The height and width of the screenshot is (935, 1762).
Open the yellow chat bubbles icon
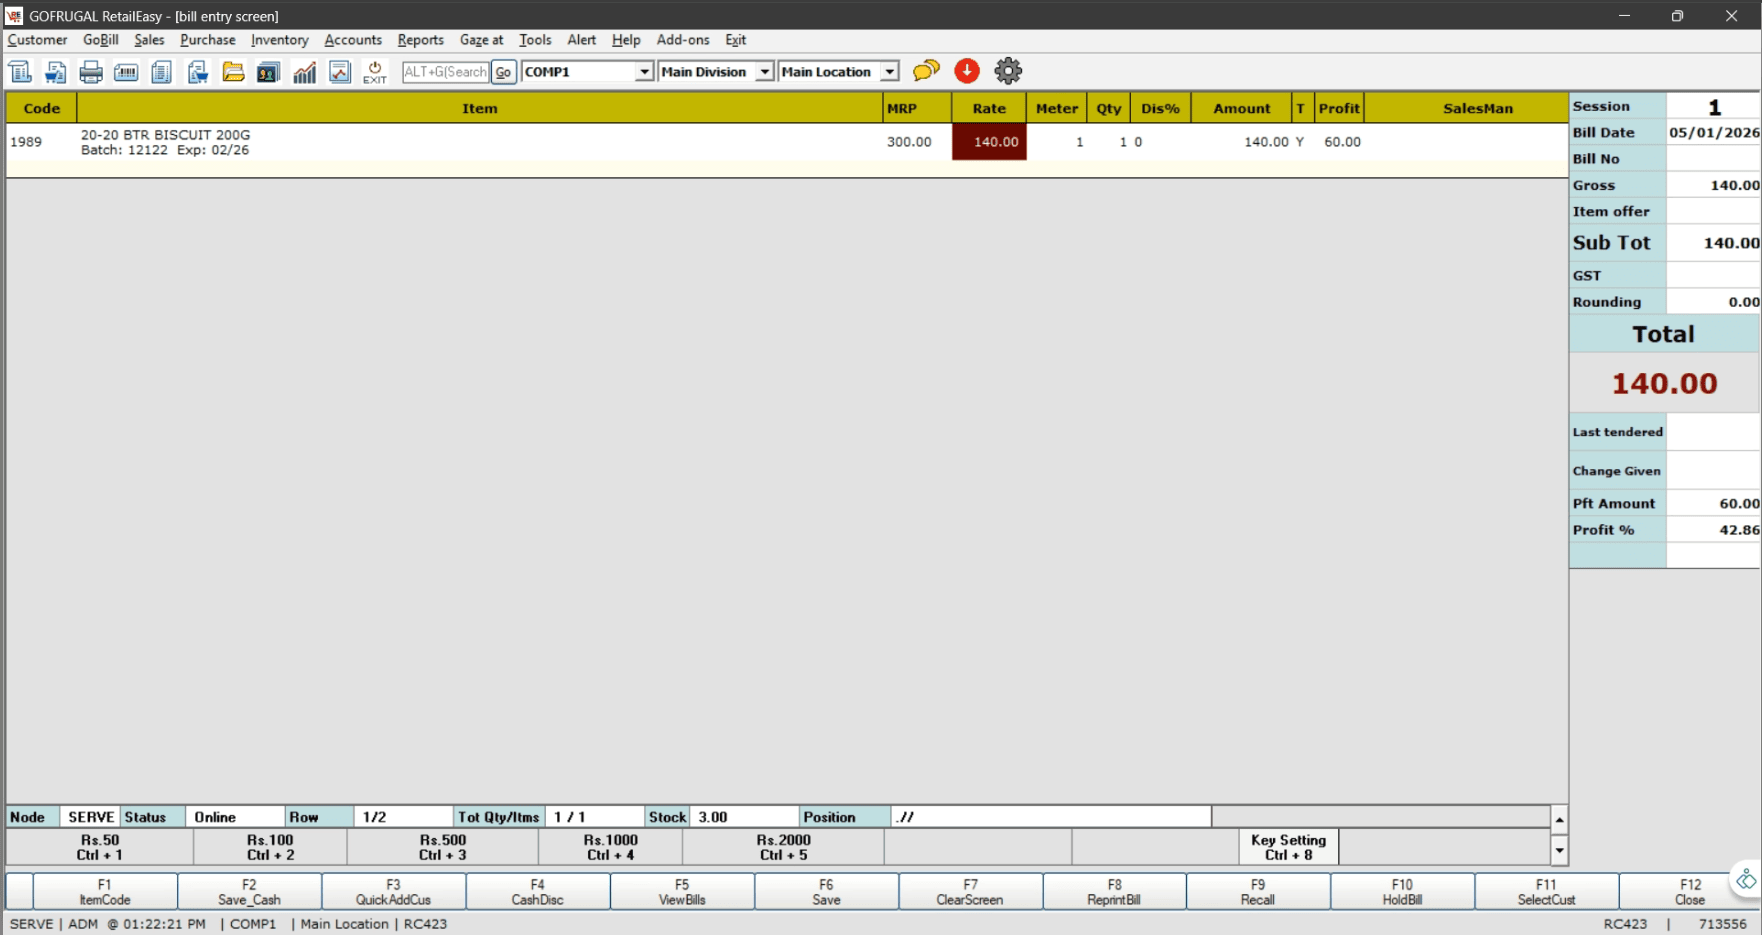(x=927, y=70)
